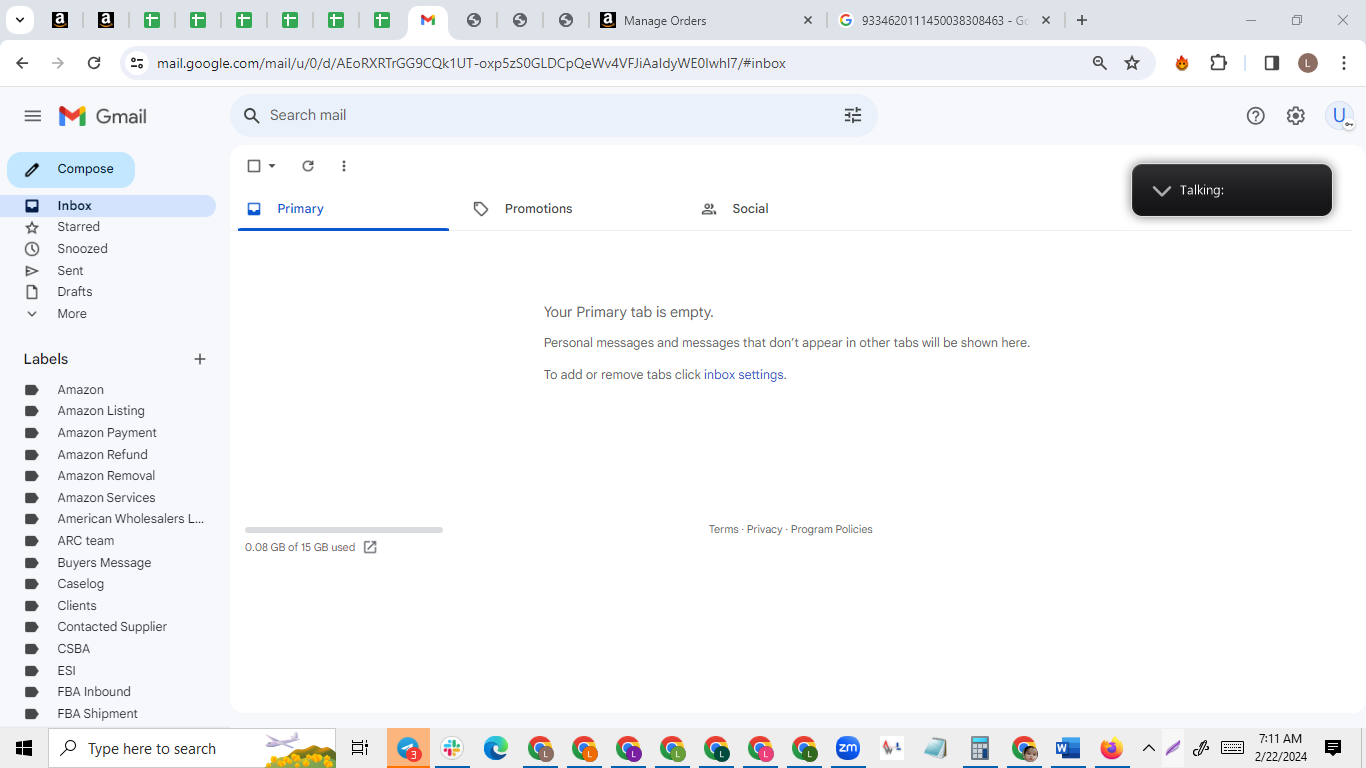Viewport: 1366px width, 768px height.
Task: Open Gmail Settings gear
Action: 1296,116
